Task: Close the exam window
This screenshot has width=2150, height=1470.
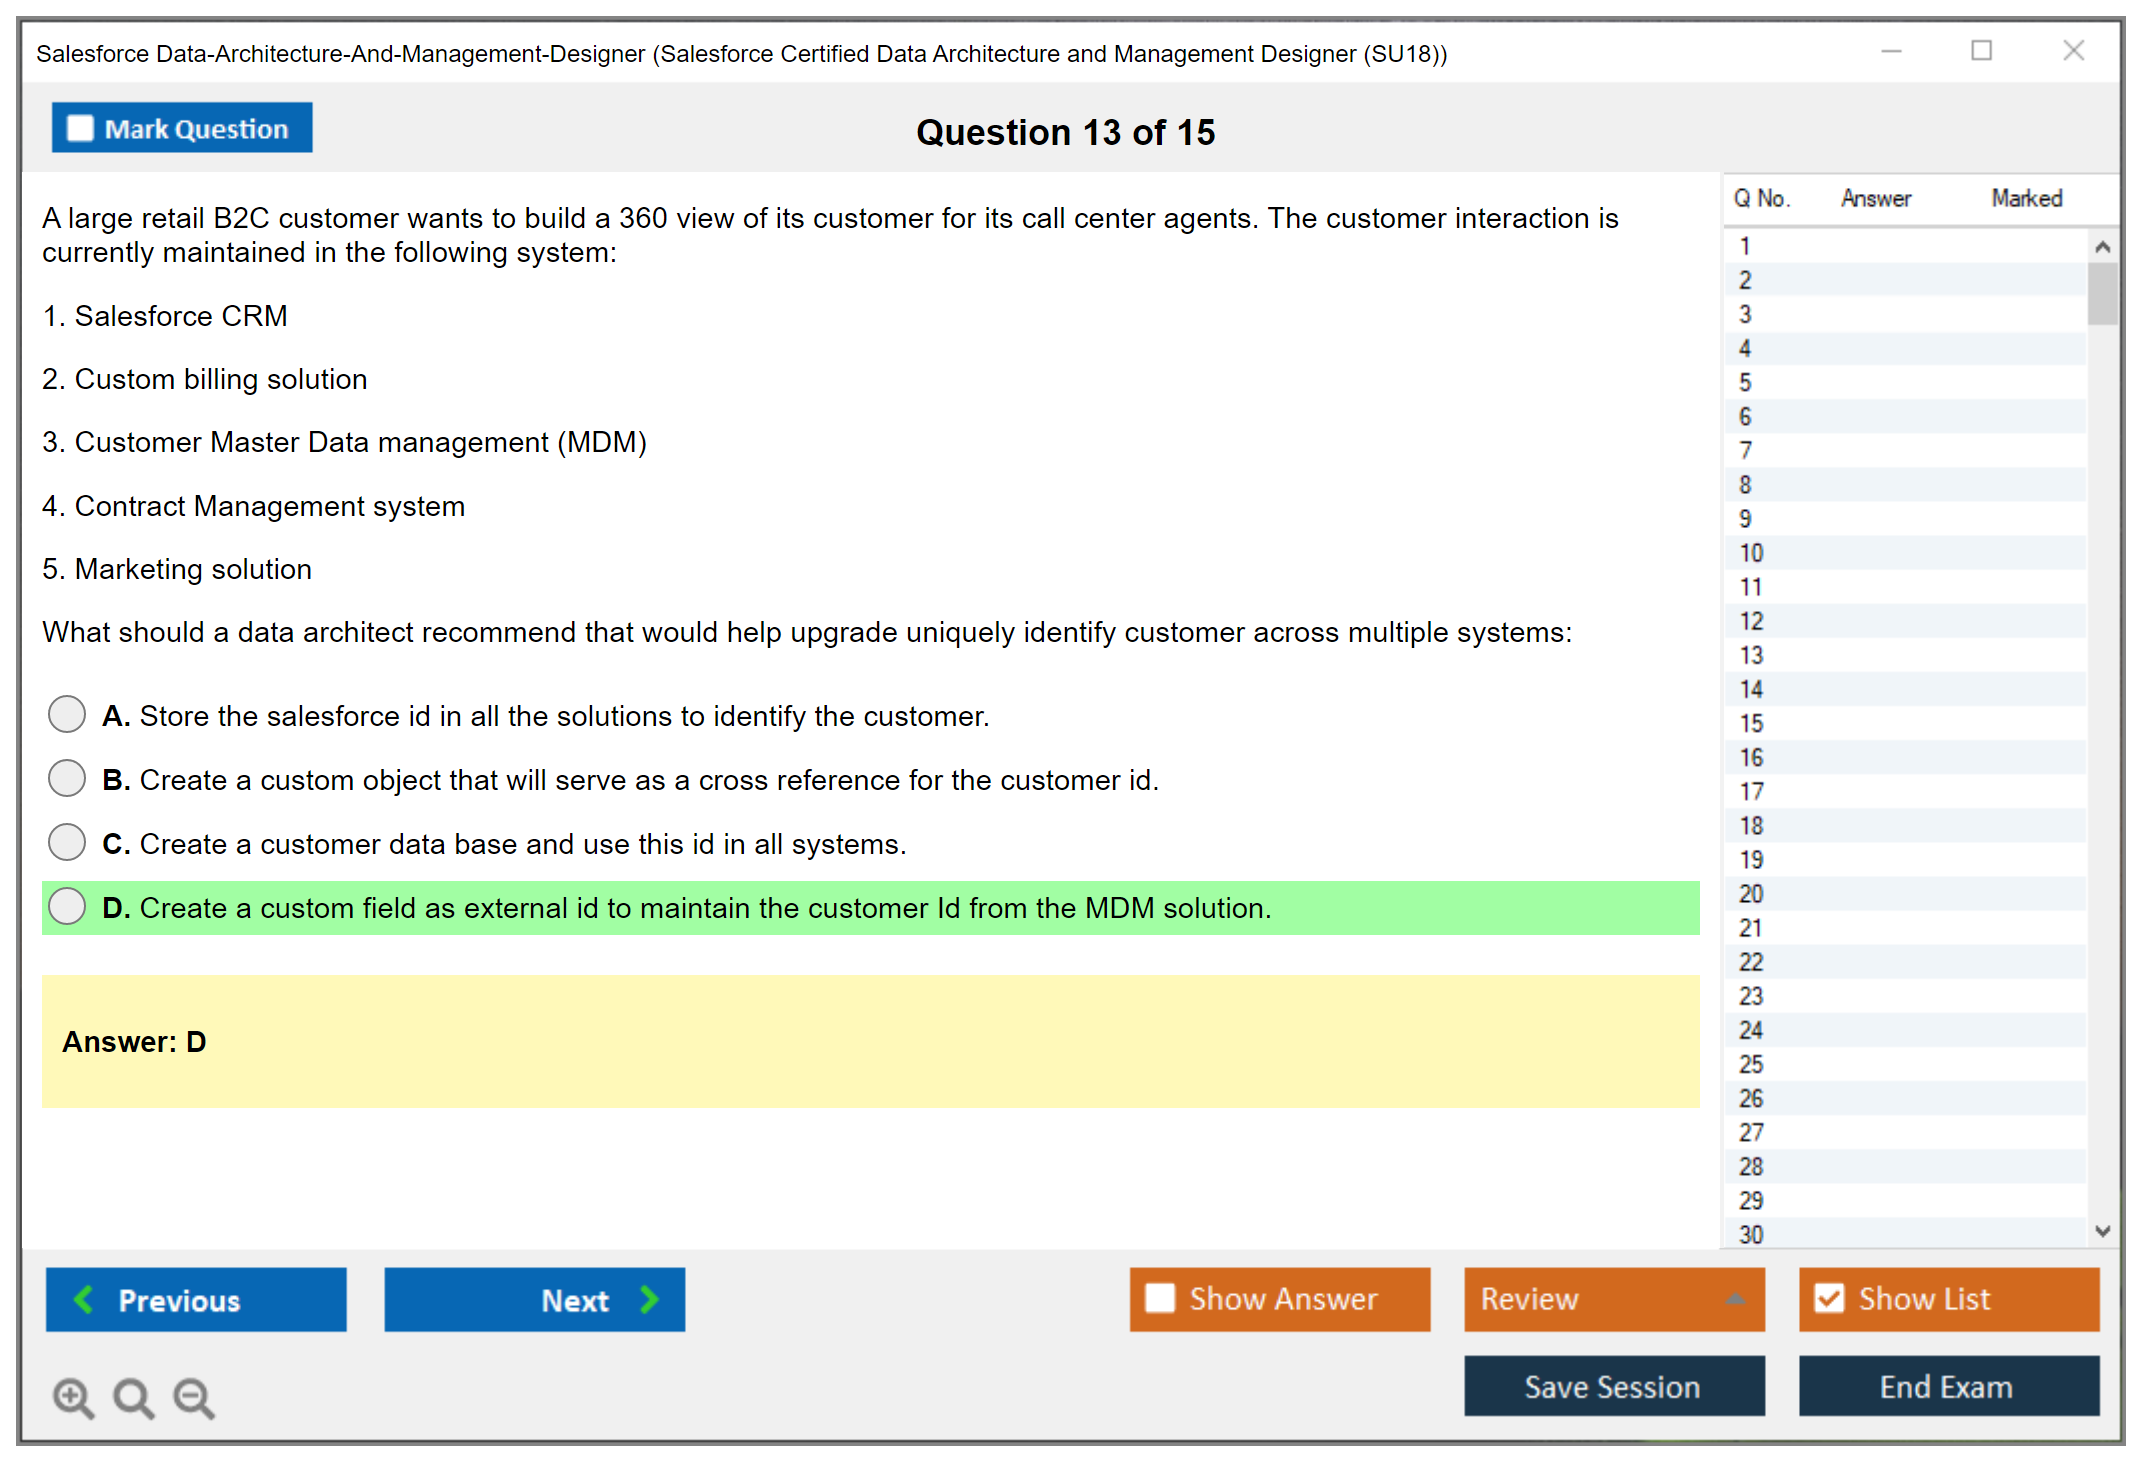Action: click(2073, 51)
